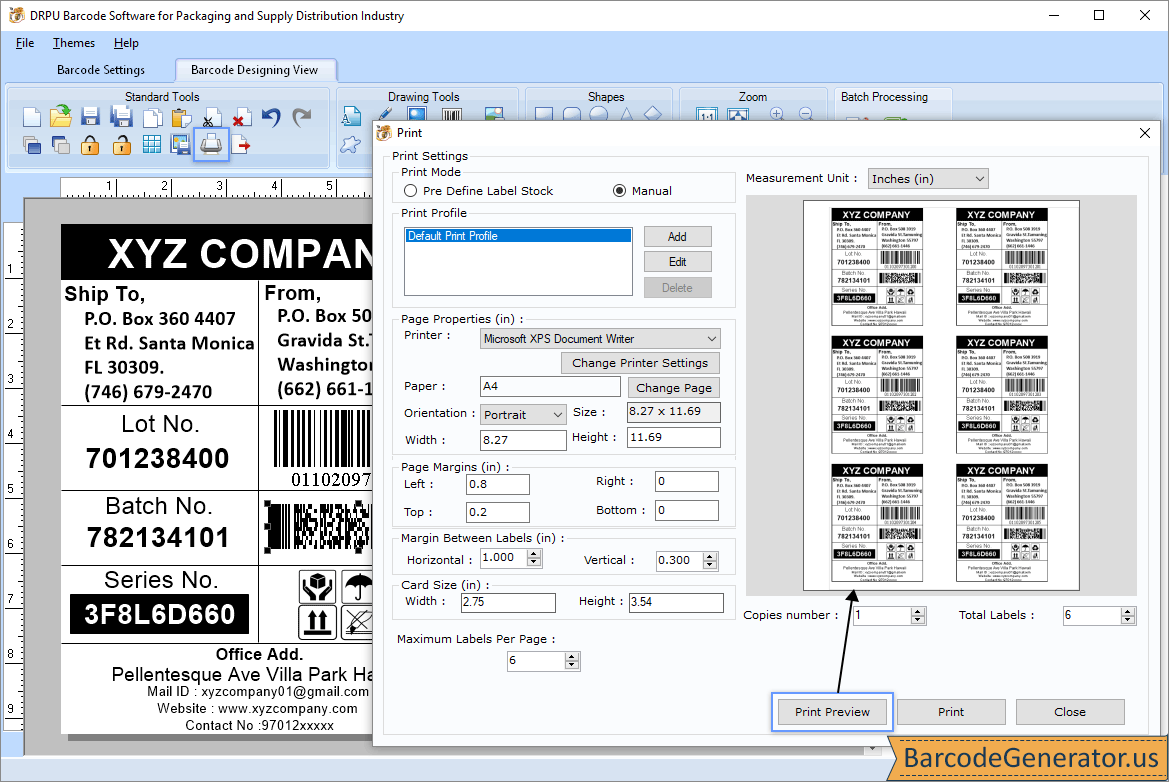Click the Left margin input field
Screen dimensions: 1169x782
pos(498,484)
